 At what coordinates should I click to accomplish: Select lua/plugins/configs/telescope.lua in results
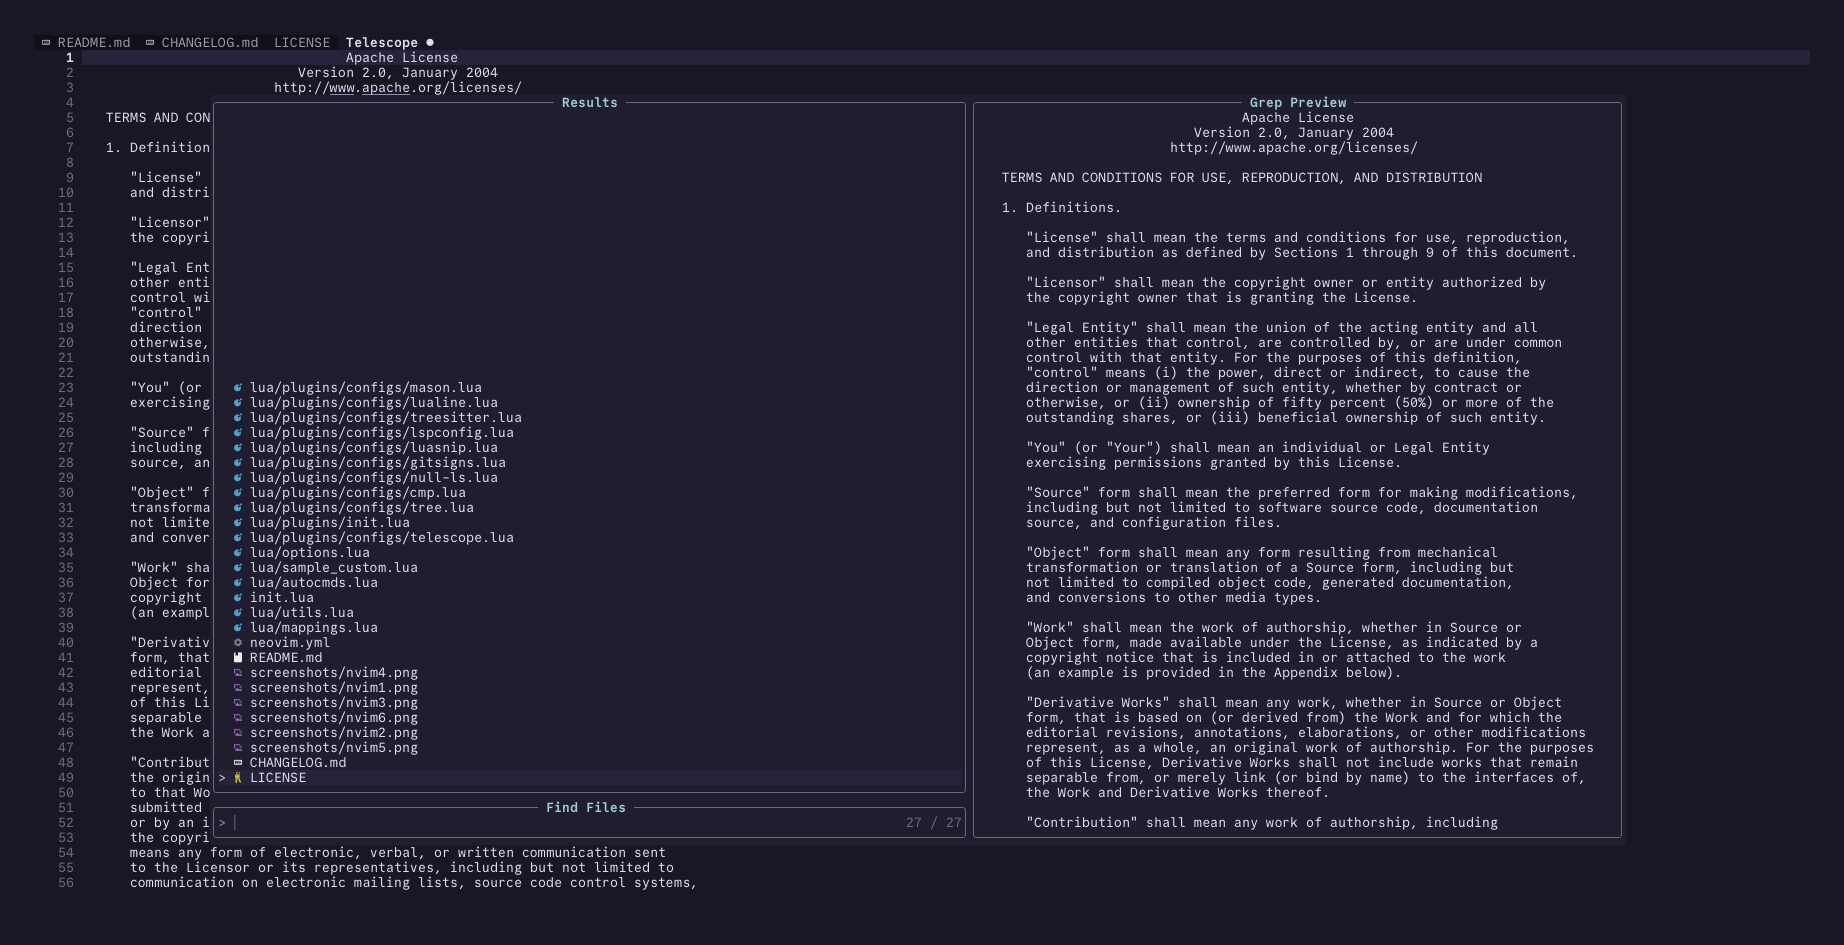[381, 538]
